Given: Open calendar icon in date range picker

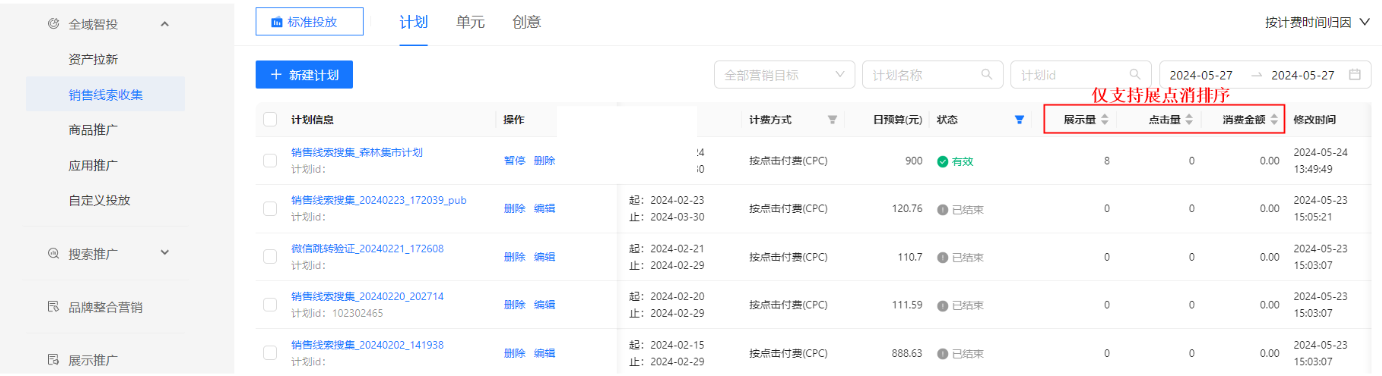Looking at the screenshot, I should 1355,74.
